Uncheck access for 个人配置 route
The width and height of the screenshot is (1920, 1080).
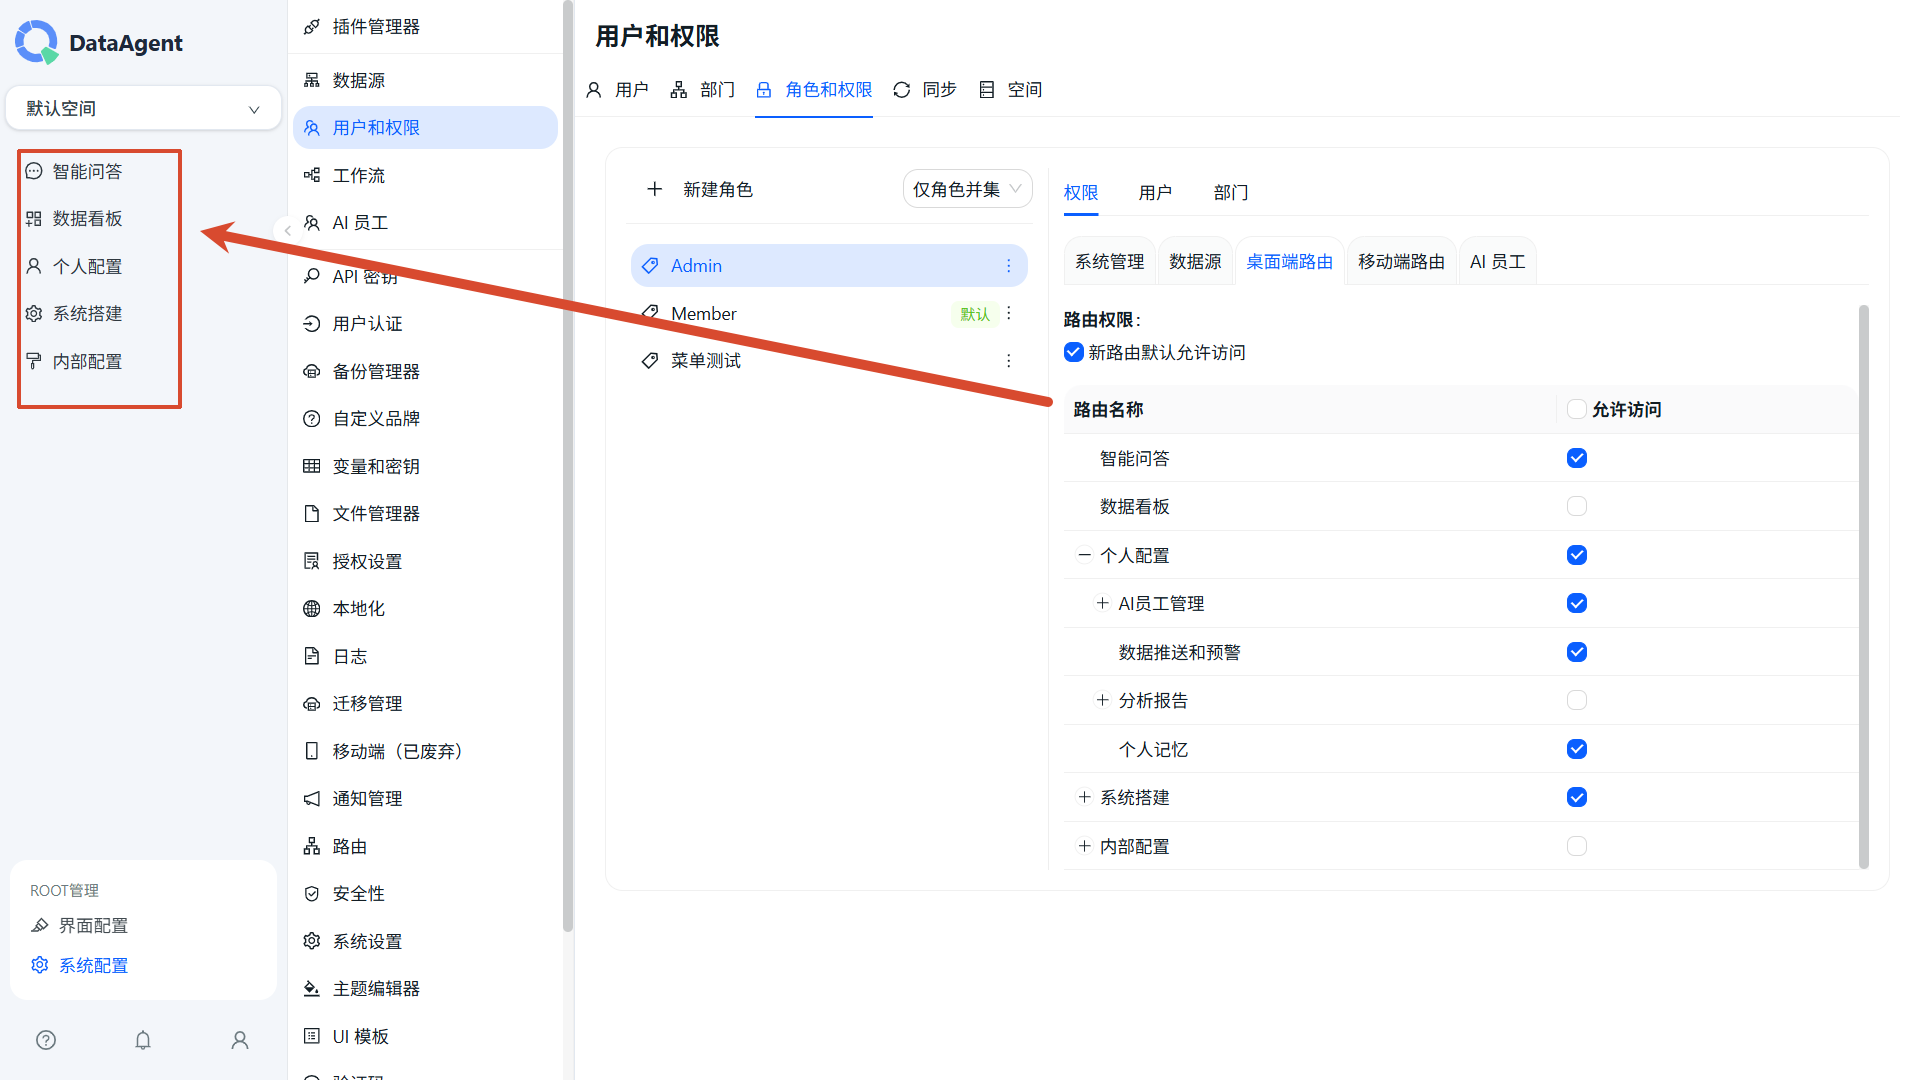point(1577,555)
